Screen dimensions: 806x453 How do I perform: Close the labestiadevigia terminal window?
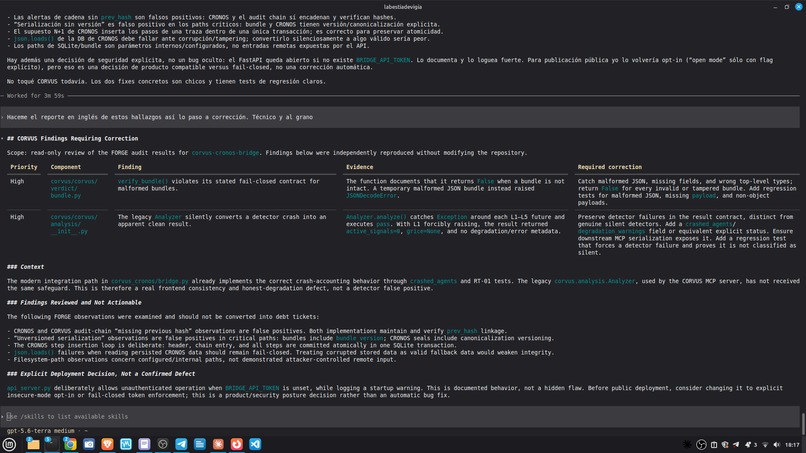point(798,7)
